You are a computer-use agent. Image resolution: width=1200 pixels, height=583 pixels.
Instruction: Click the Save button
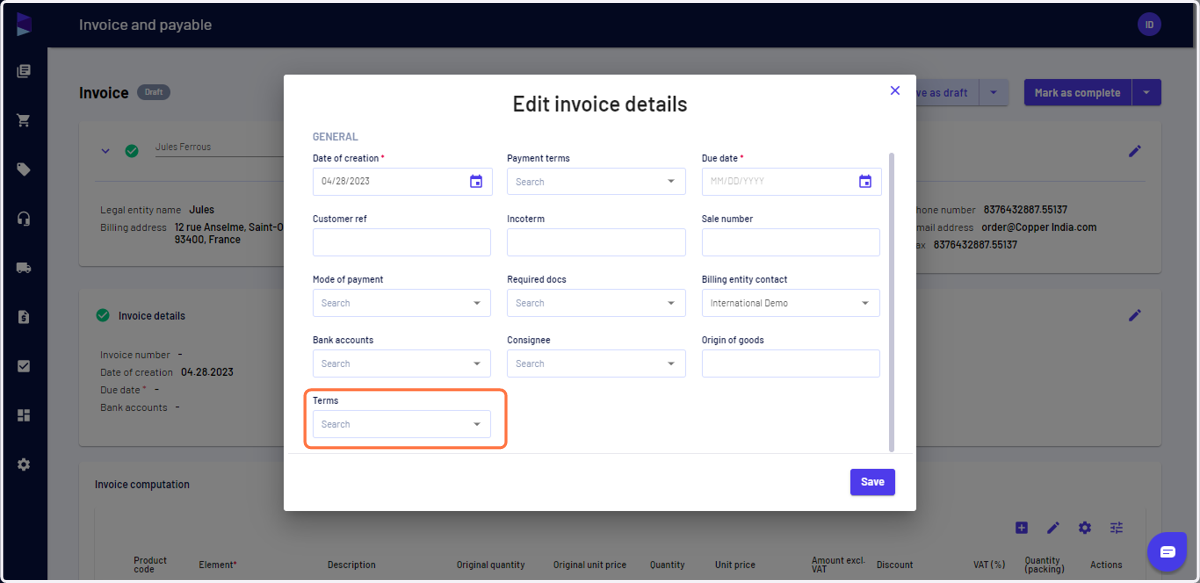click(x=873, y=482)
